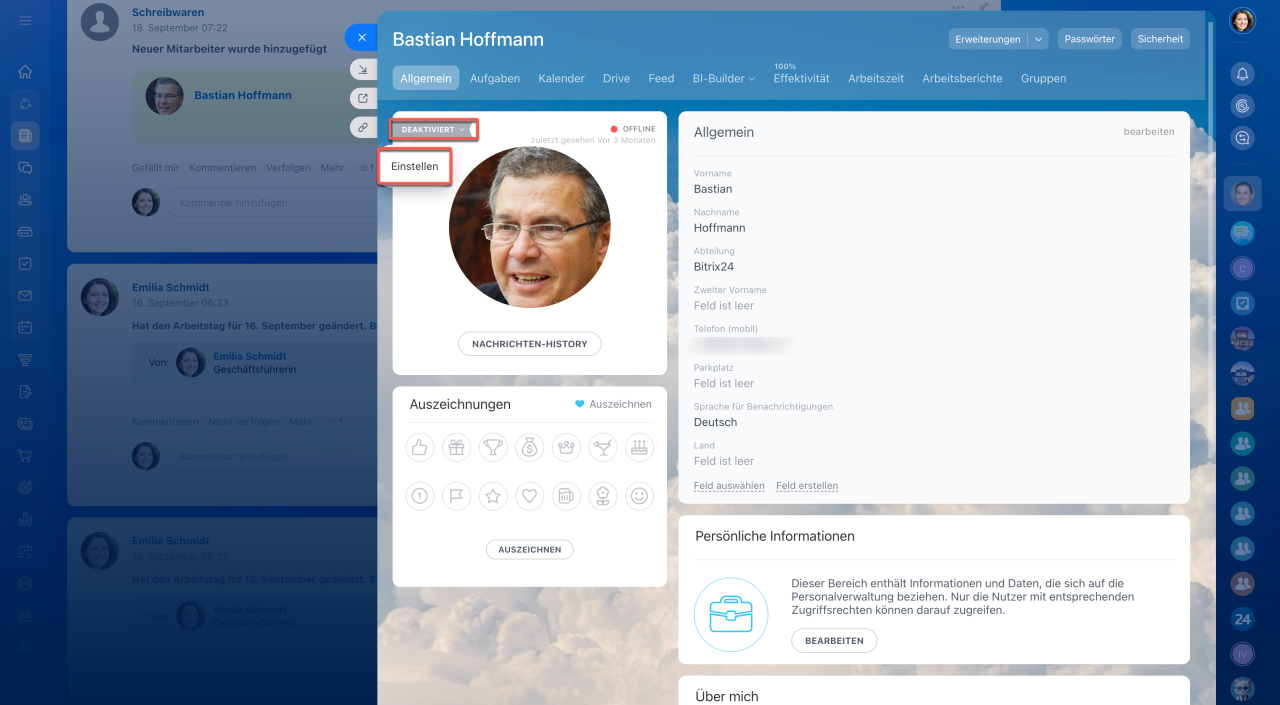Select the thumbs-up award icon
Viewport: 1280px width, 705px height.
click(x=420, y=447)
